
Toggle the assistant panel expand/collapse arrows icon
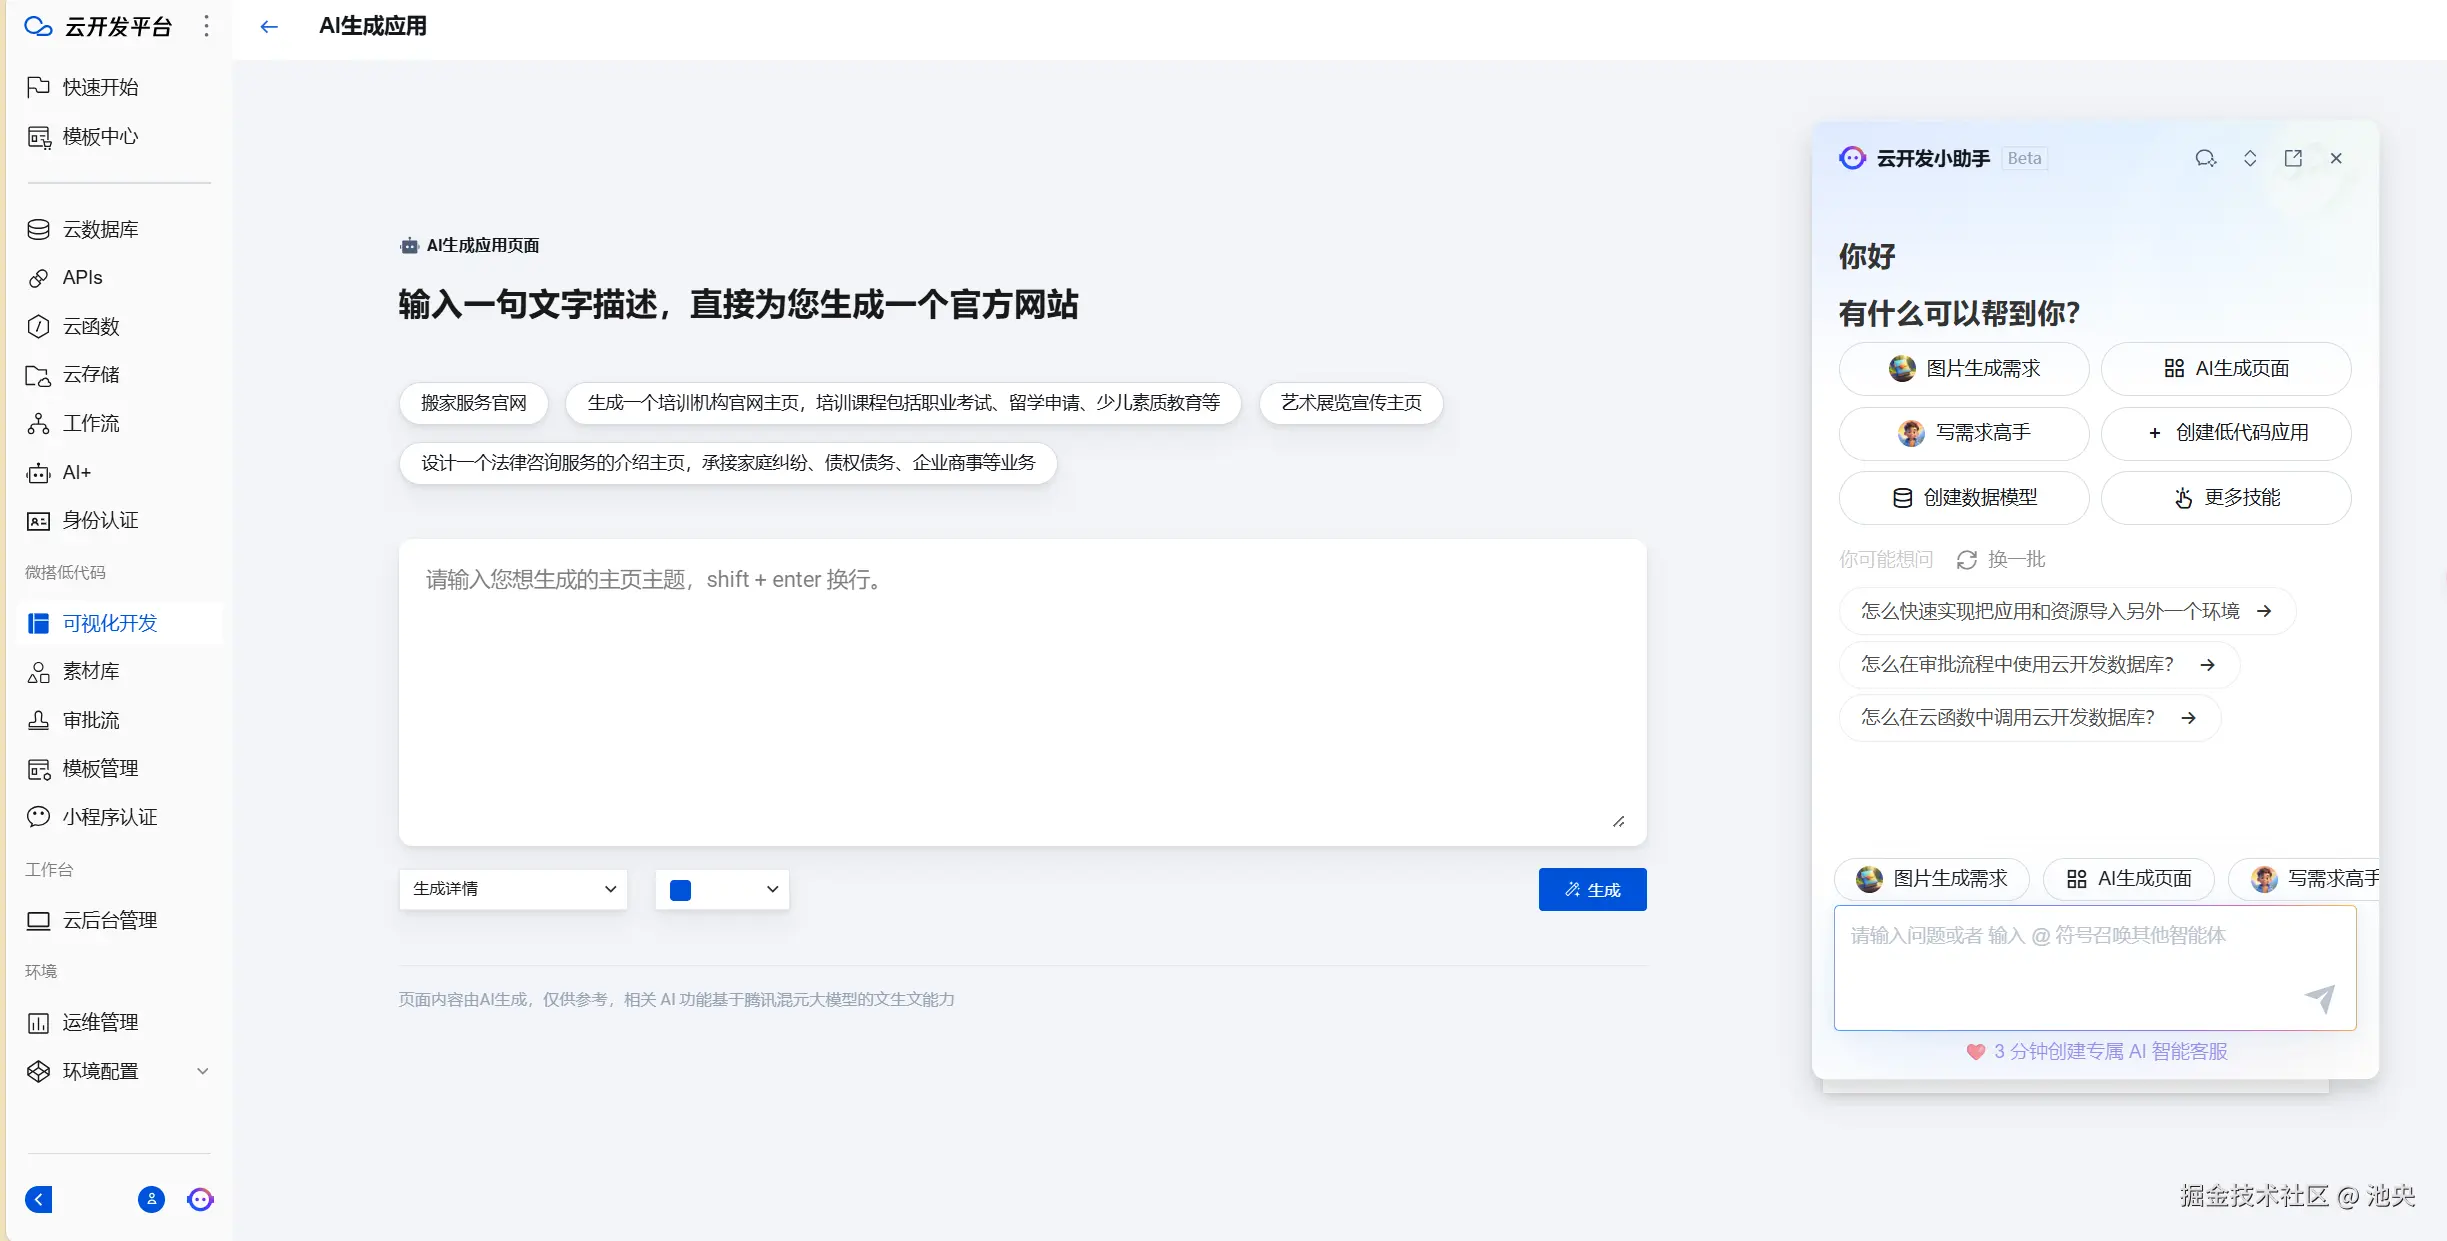click(x=2249, y=158)
